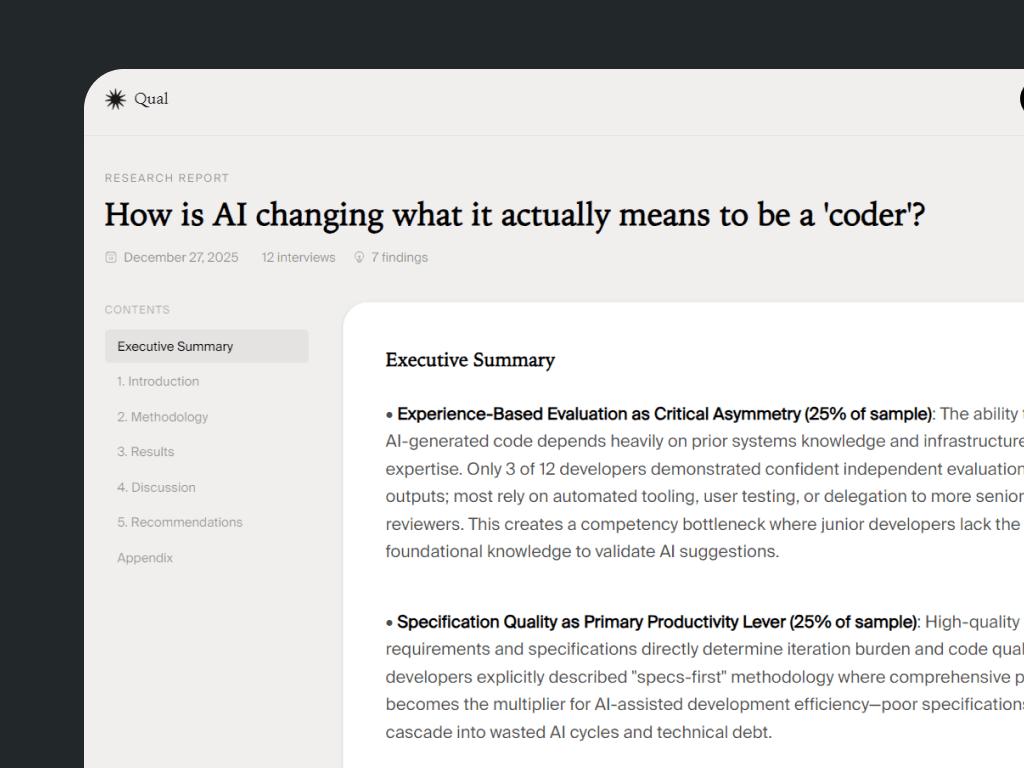Click the calendar icon beside the date
Image resolution: width=1024 pixels, height=768 pixels.
[111, 258]
